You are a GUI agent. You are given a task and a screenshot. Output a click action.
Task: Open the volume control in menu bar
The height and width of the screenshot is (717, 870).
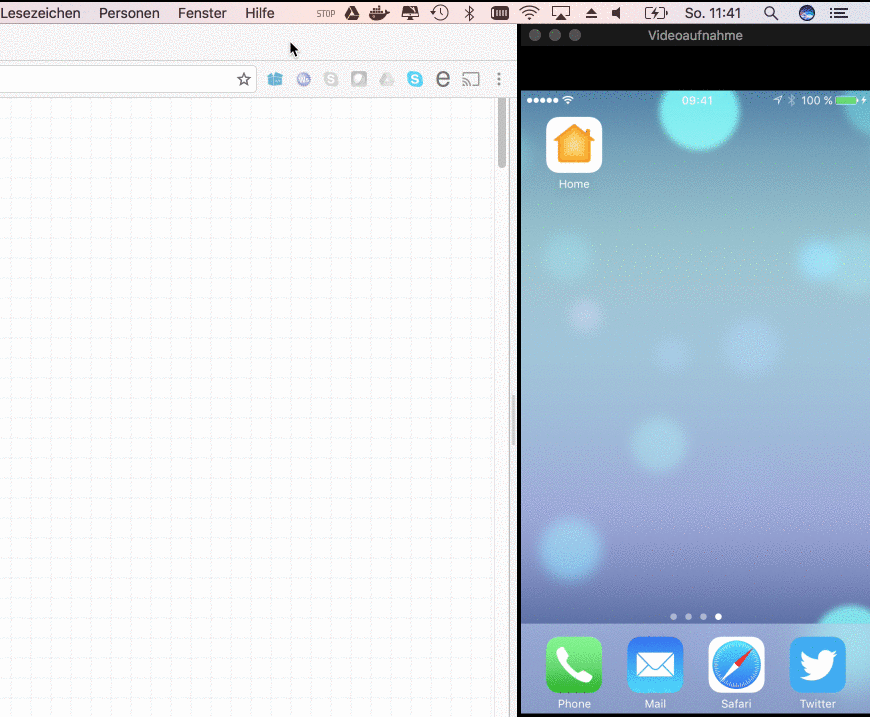point(617,13)
